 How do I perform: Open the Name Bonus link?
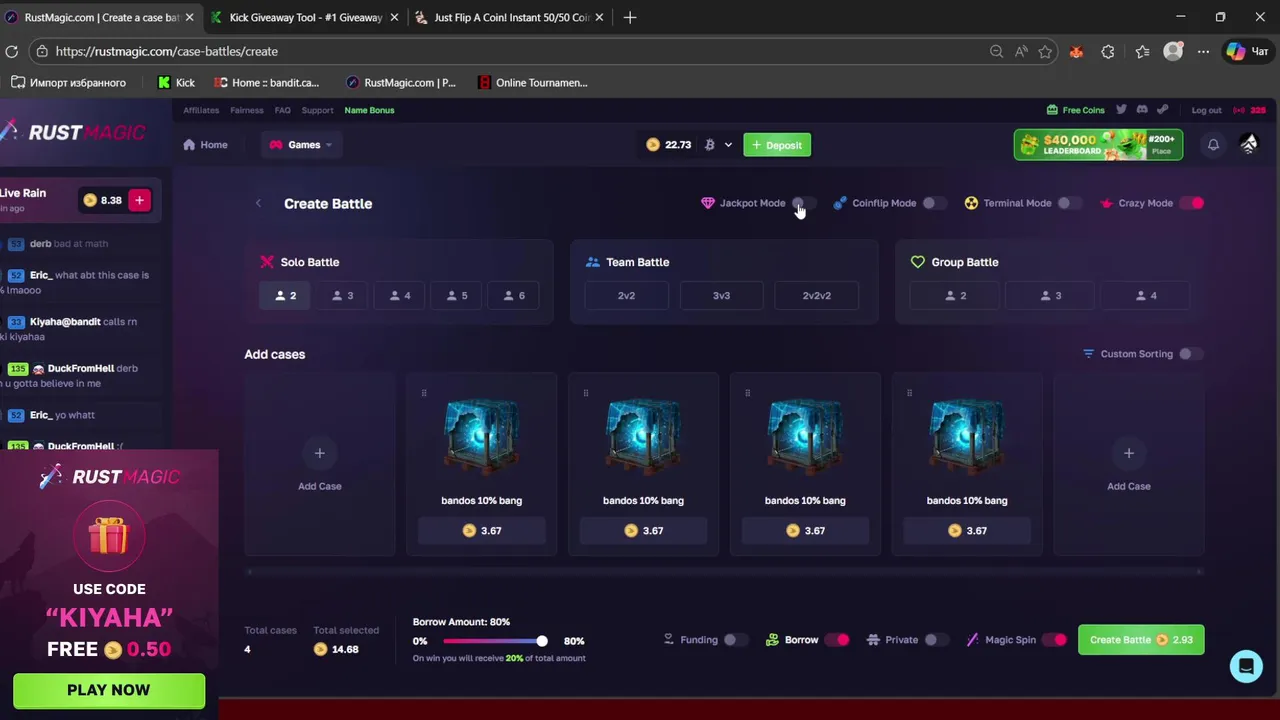point(369,110)
